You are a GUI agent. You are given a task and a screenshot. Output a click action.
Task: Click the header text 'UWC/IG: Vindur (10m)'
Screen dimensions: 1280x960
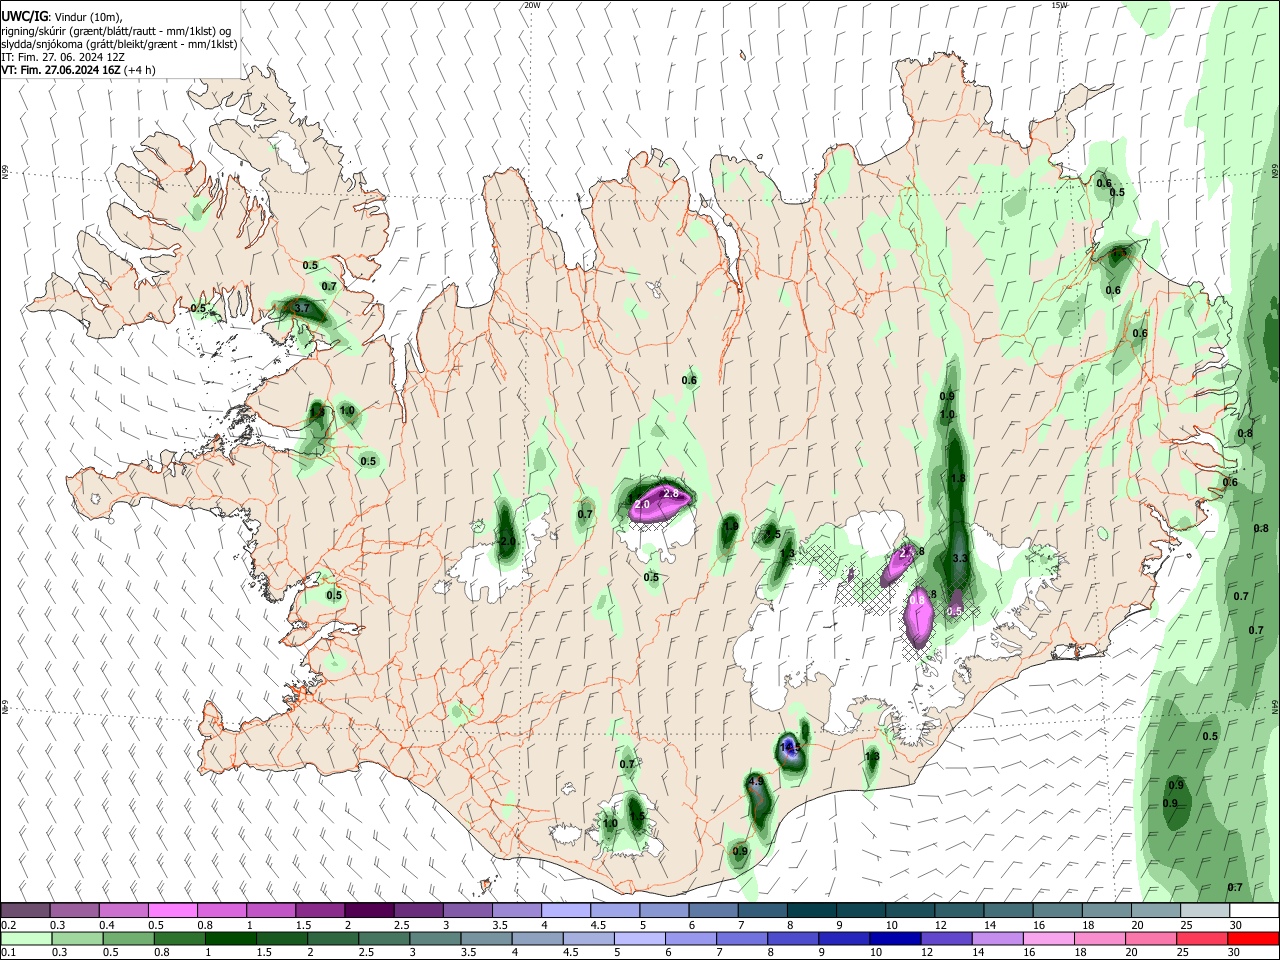coord(62,16)
